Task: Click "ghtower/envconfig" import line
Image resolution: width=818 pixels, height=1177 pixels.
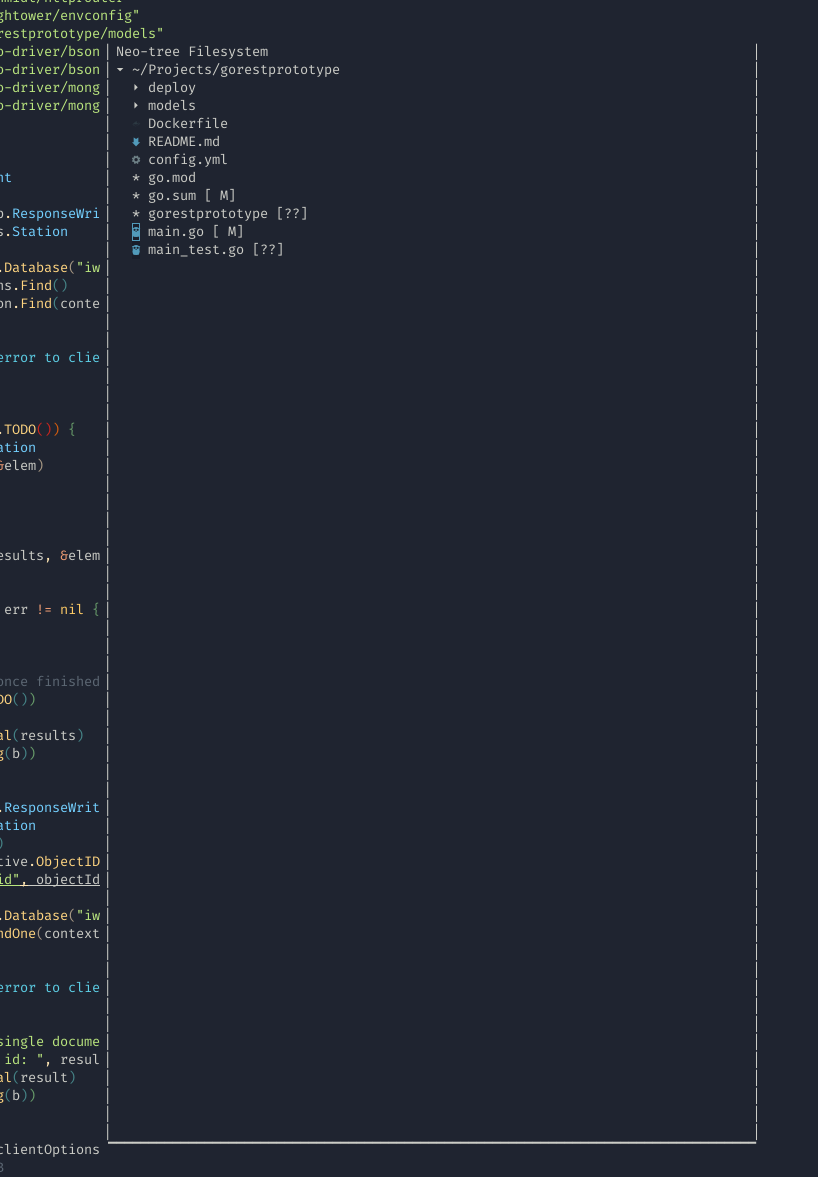Action: pos(69,16)
